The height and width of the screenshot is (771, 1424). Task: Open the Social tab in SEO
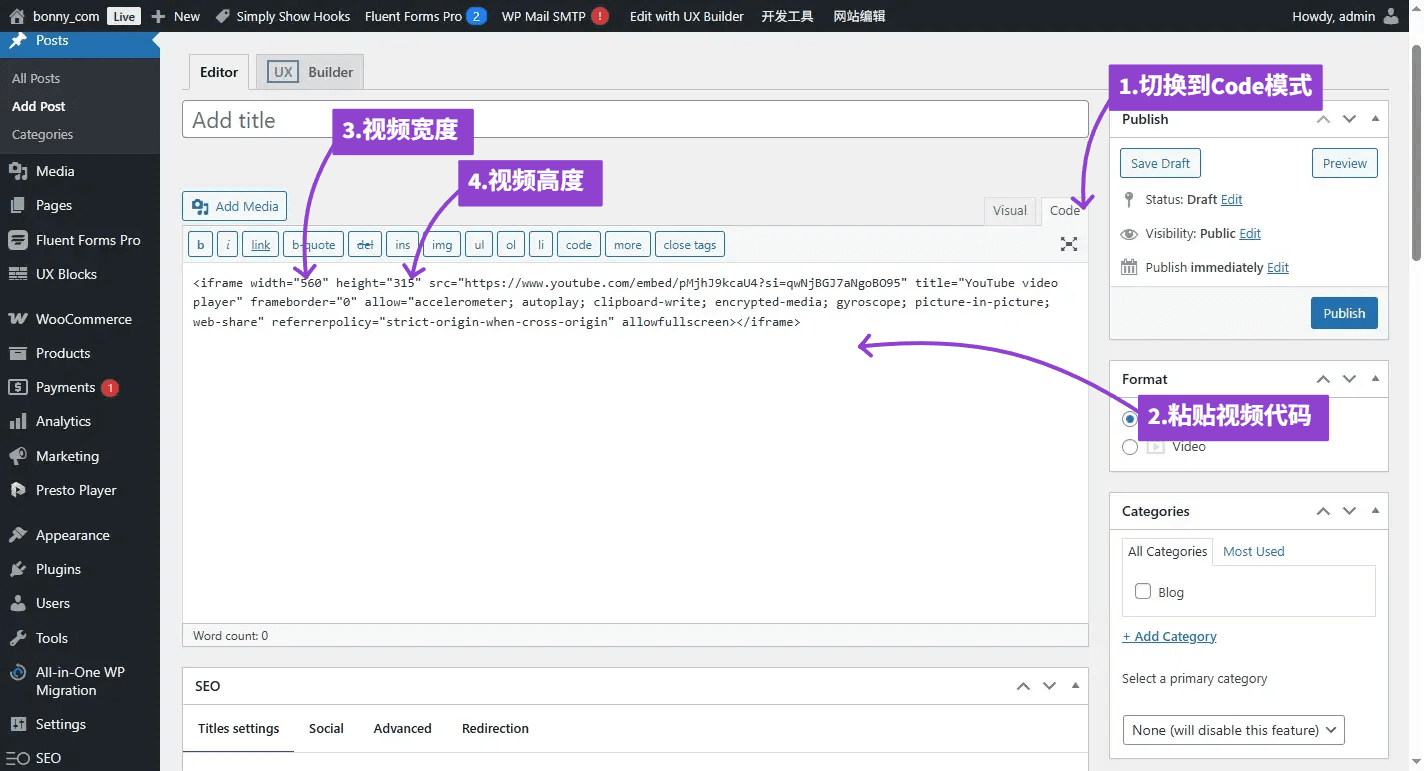pyautogui.click(x=326, y=728)
